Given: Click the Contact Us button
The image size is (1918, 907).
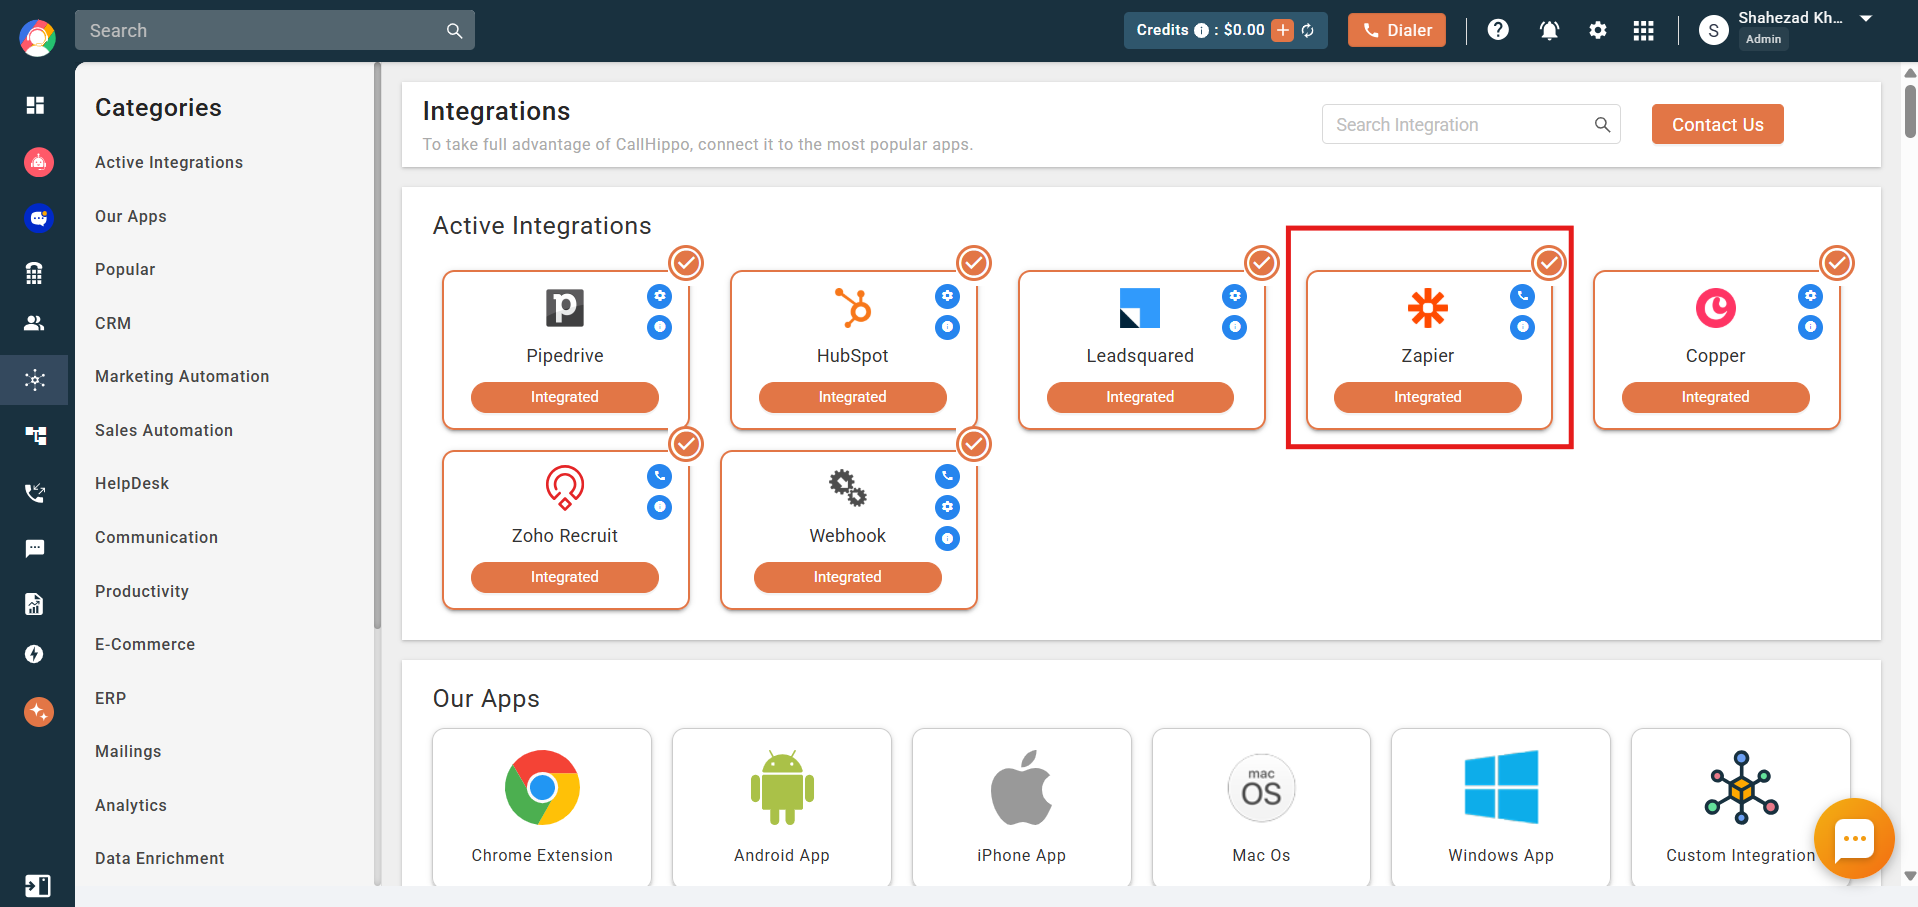Looking at the screenshot, I should pyautogui.click(x=1717, y=124).
